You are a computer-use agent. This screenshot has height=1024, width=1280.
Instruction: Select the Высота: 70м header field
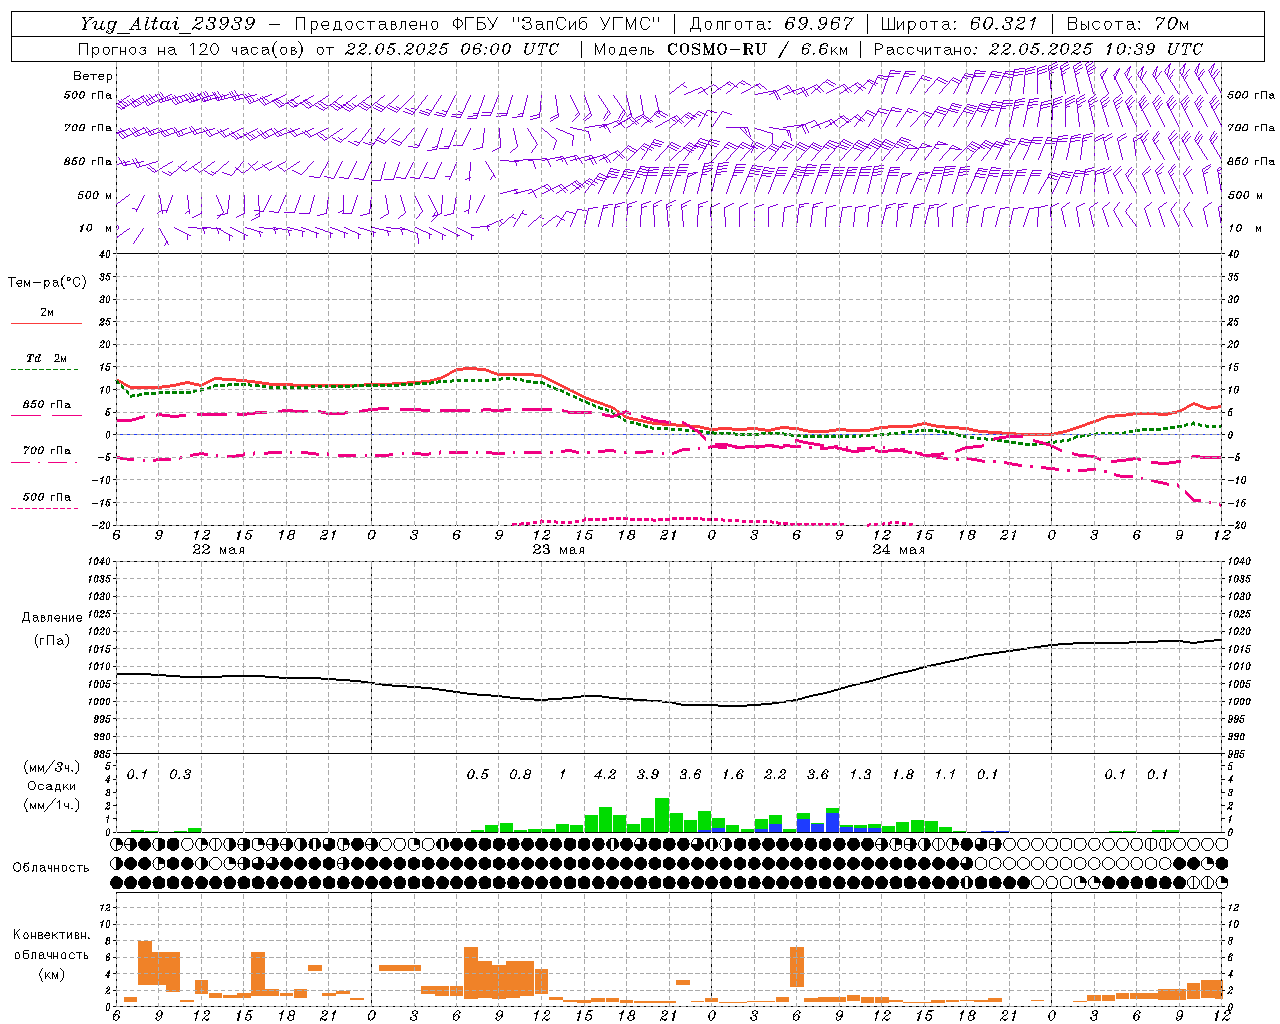(x=1128, y=24)
